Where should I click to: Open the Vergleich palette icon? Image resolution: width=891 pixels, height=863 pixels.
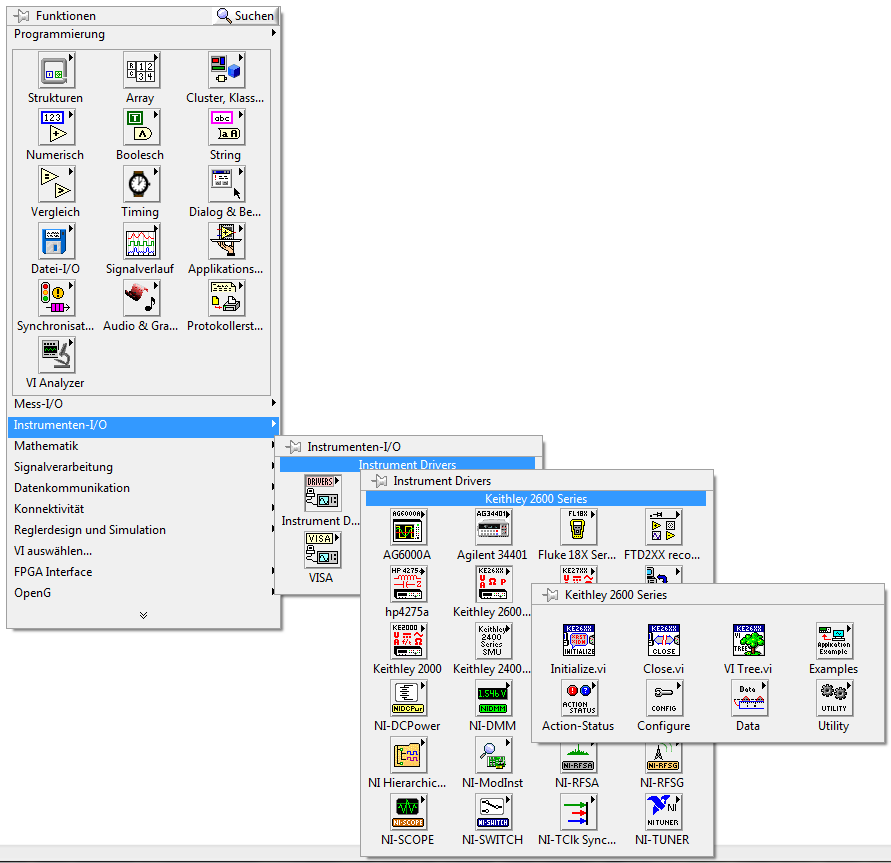point(56,184)
